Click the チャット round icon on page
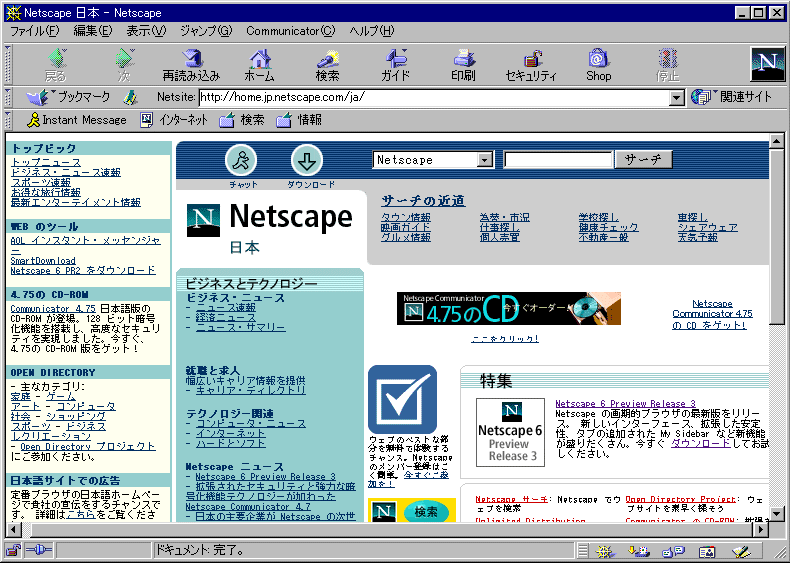The height and width of the screenshot is (563, 790). 241,160
